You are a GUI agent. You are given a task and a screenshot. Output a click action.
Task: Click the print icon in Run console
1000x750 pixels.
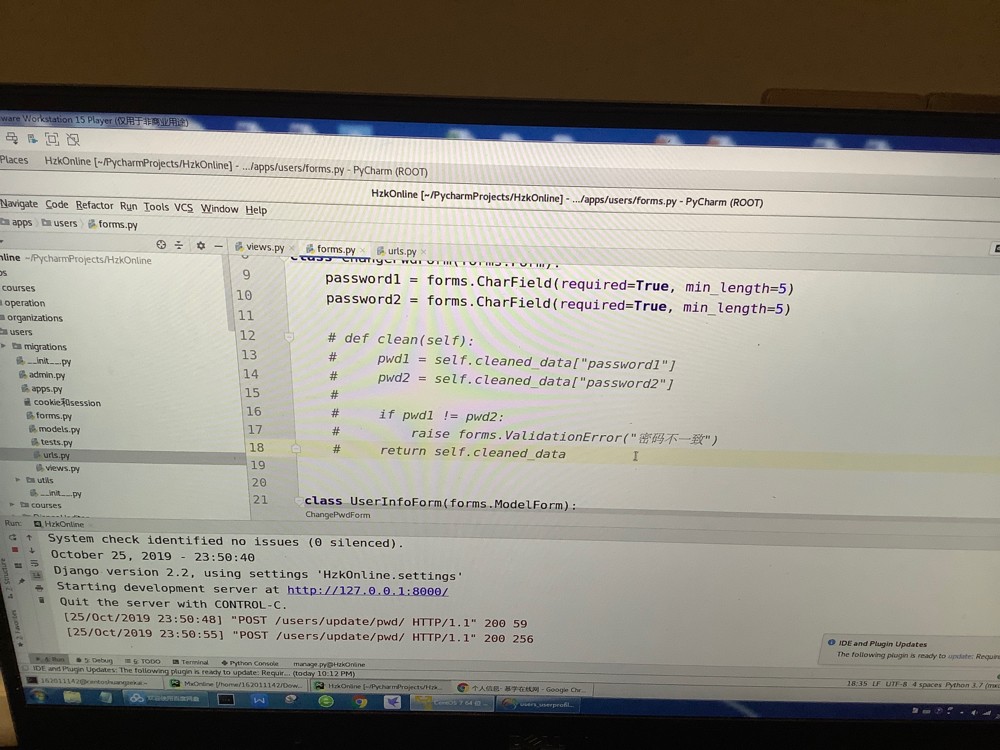click(x=39, y=588)
